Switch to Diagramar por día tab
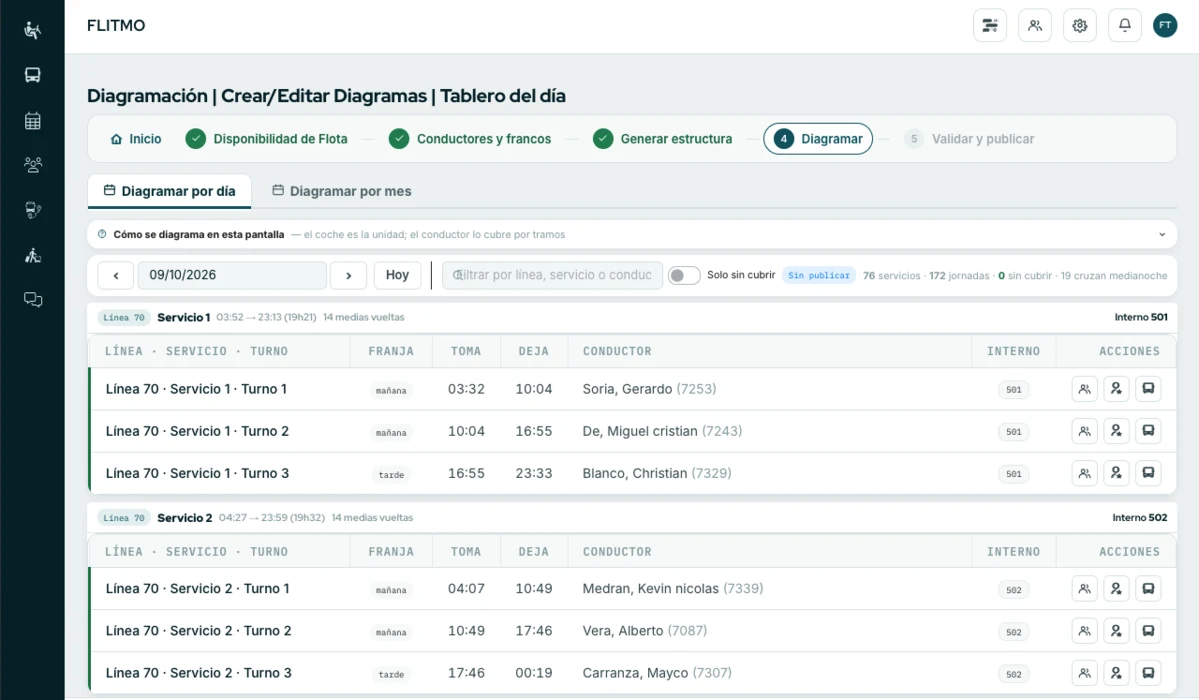Viewport: 1199px width, 700px height. click(x=170, y=191)
